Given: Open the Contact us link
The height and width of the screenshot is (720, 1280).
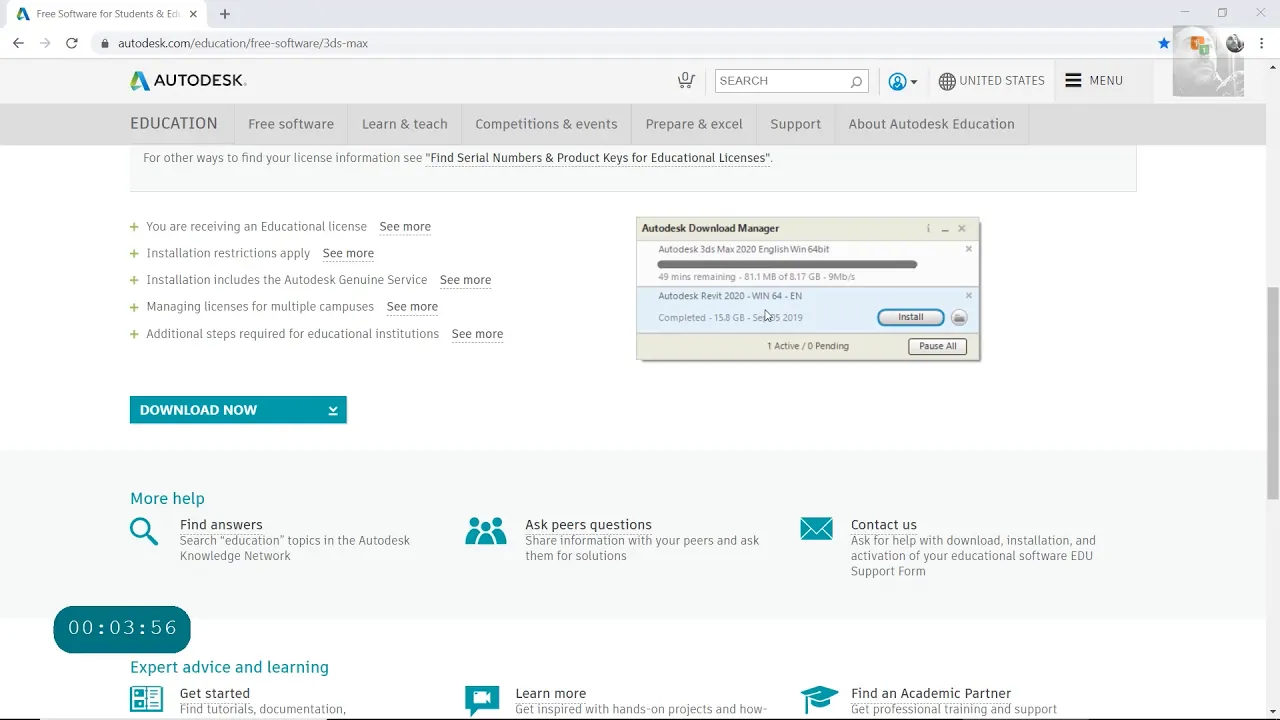Looking at the screenshot, I should [884, 525].
